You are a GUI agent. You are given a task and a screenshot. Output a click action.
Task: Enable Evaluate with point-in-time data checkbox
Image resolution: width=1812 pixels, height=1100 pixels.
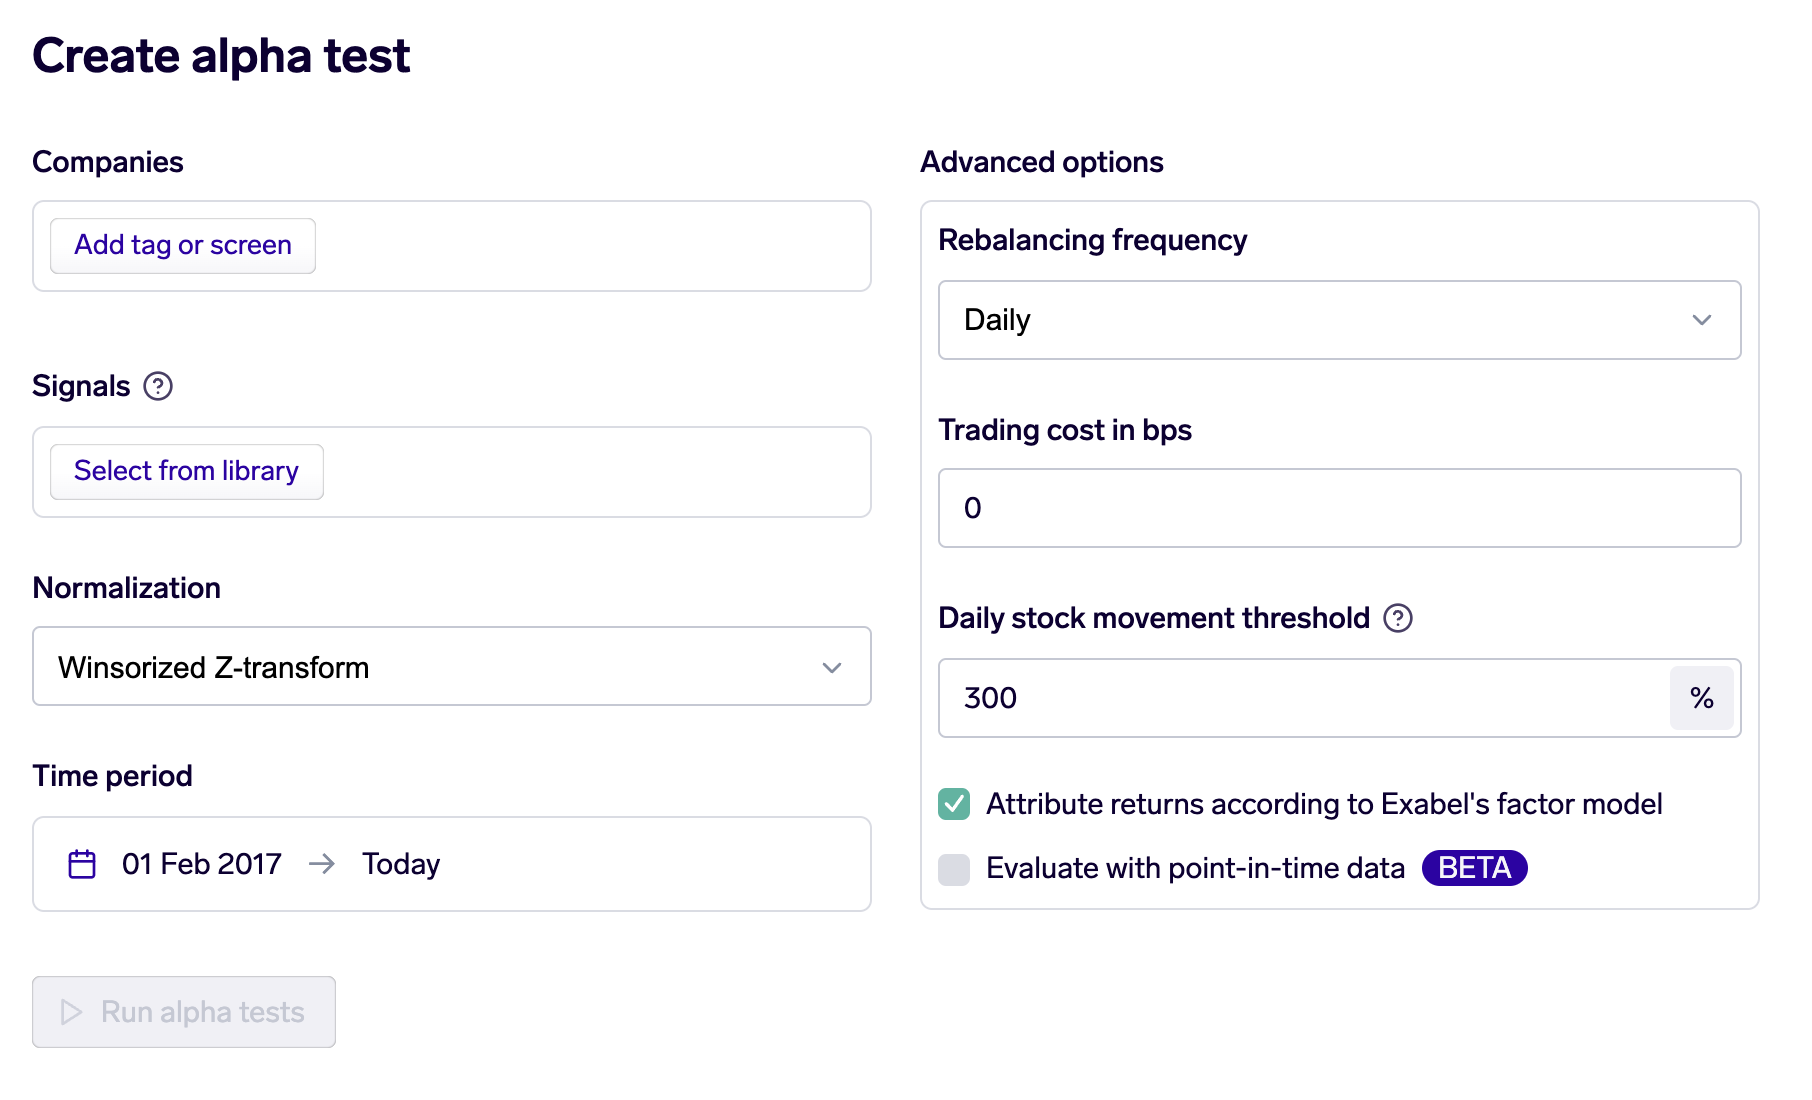[x=954, y=869]
